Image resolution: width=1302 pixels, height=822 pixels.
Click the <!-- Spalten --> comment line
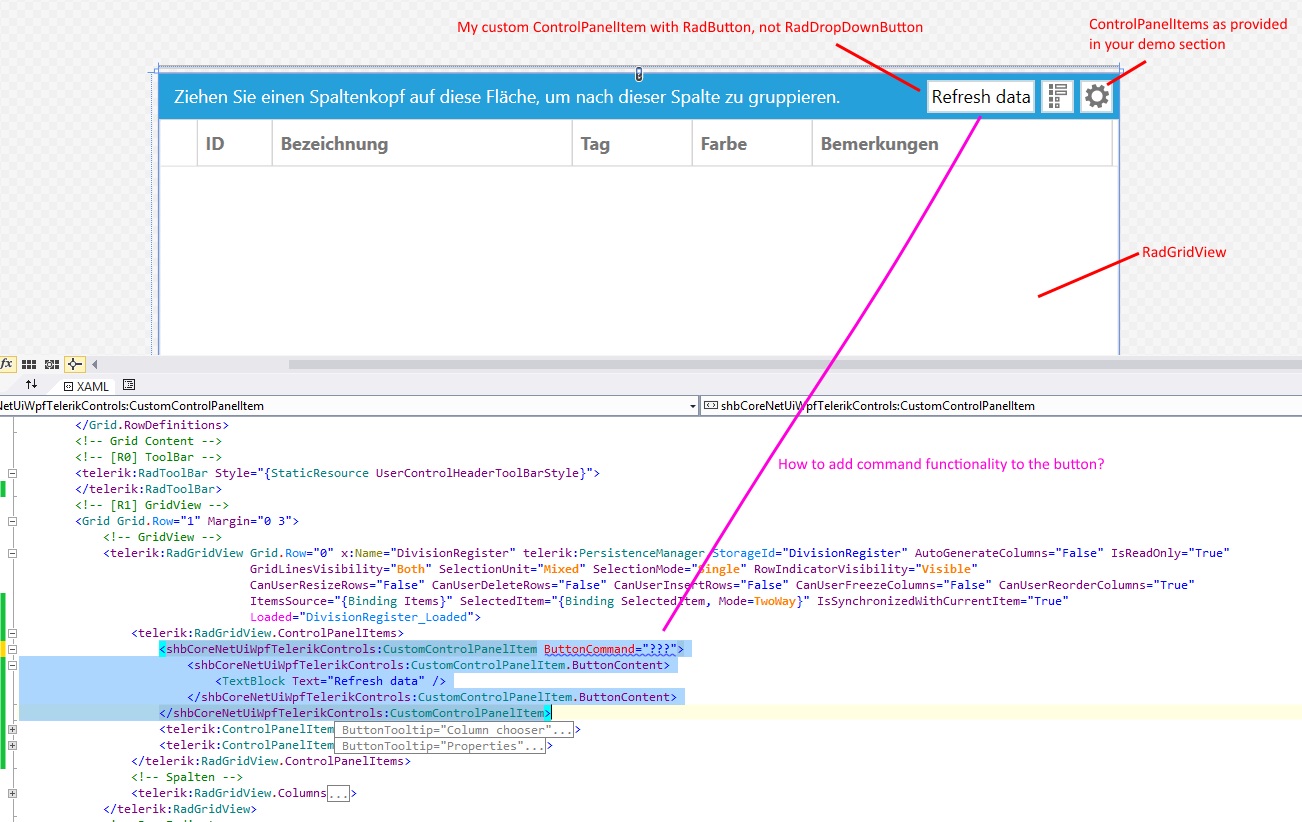187,777
